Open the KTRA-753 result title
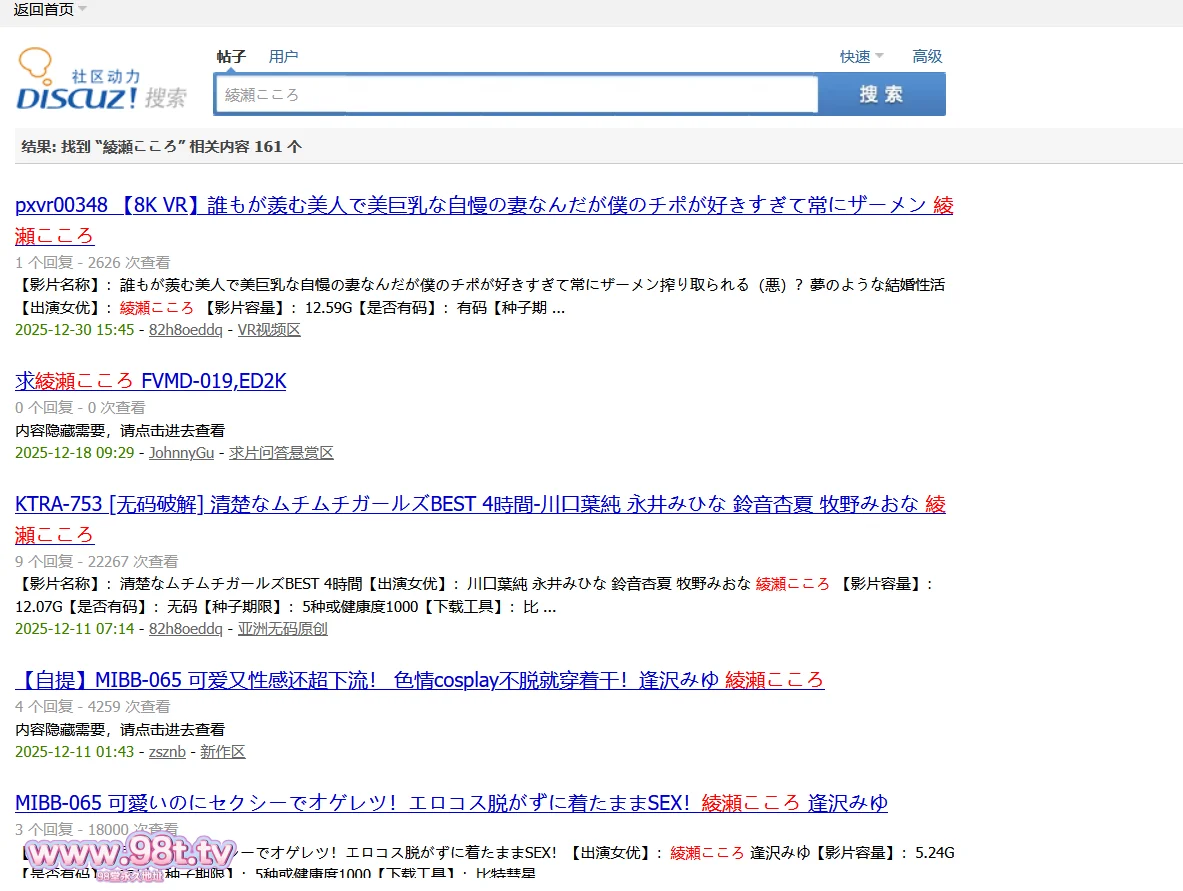 click(x=470, y=505)
